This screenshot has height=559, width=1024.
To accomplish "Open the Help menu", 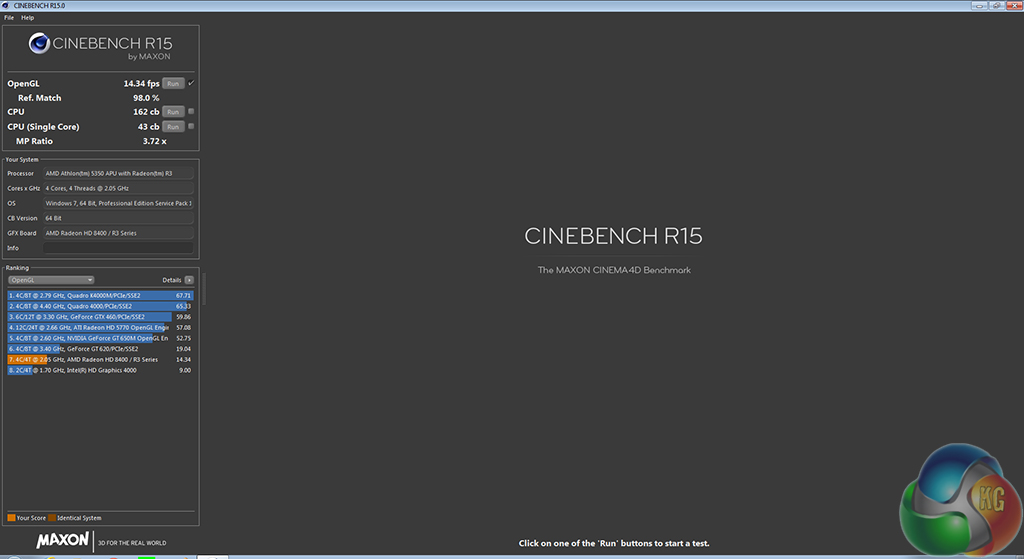I will 27,18.
